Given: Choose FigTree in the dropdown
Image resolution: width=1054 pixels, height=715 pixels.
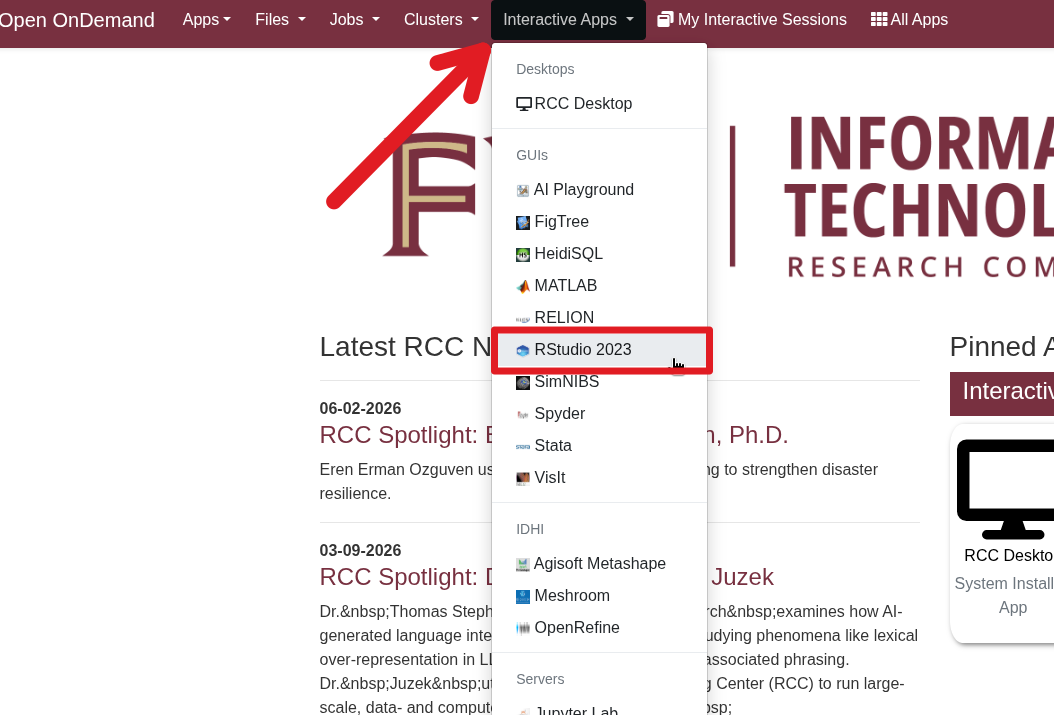Looking at the screenshot, I should coord(599,222).
